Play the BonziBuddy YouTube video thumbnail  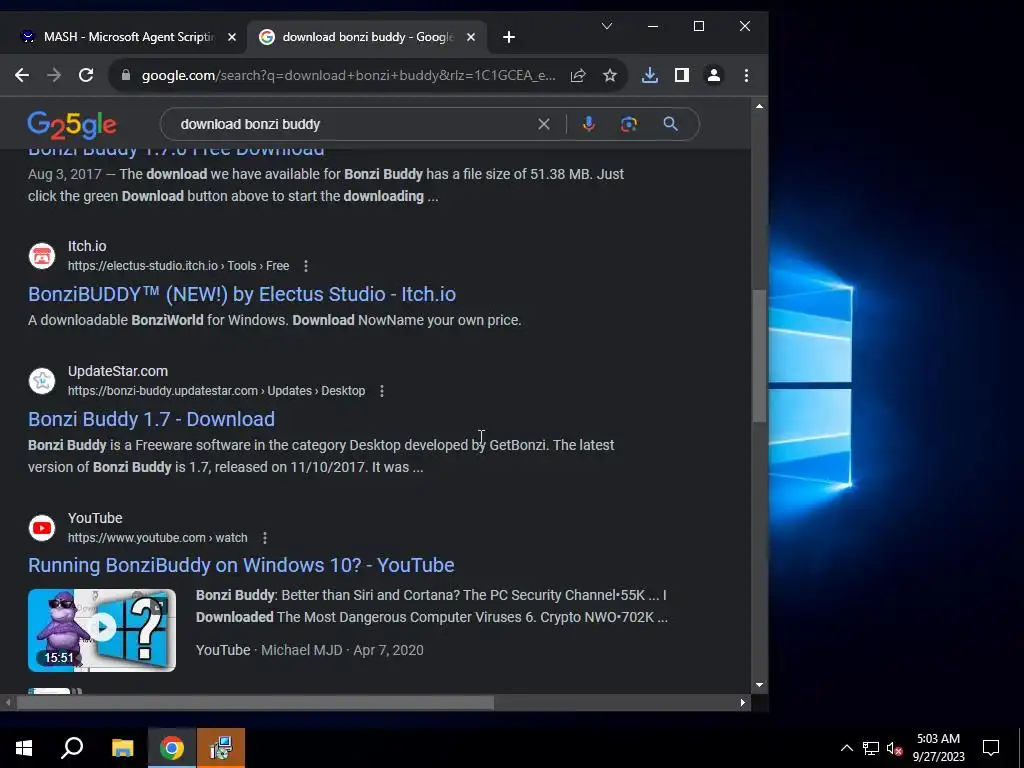(102, 630)
